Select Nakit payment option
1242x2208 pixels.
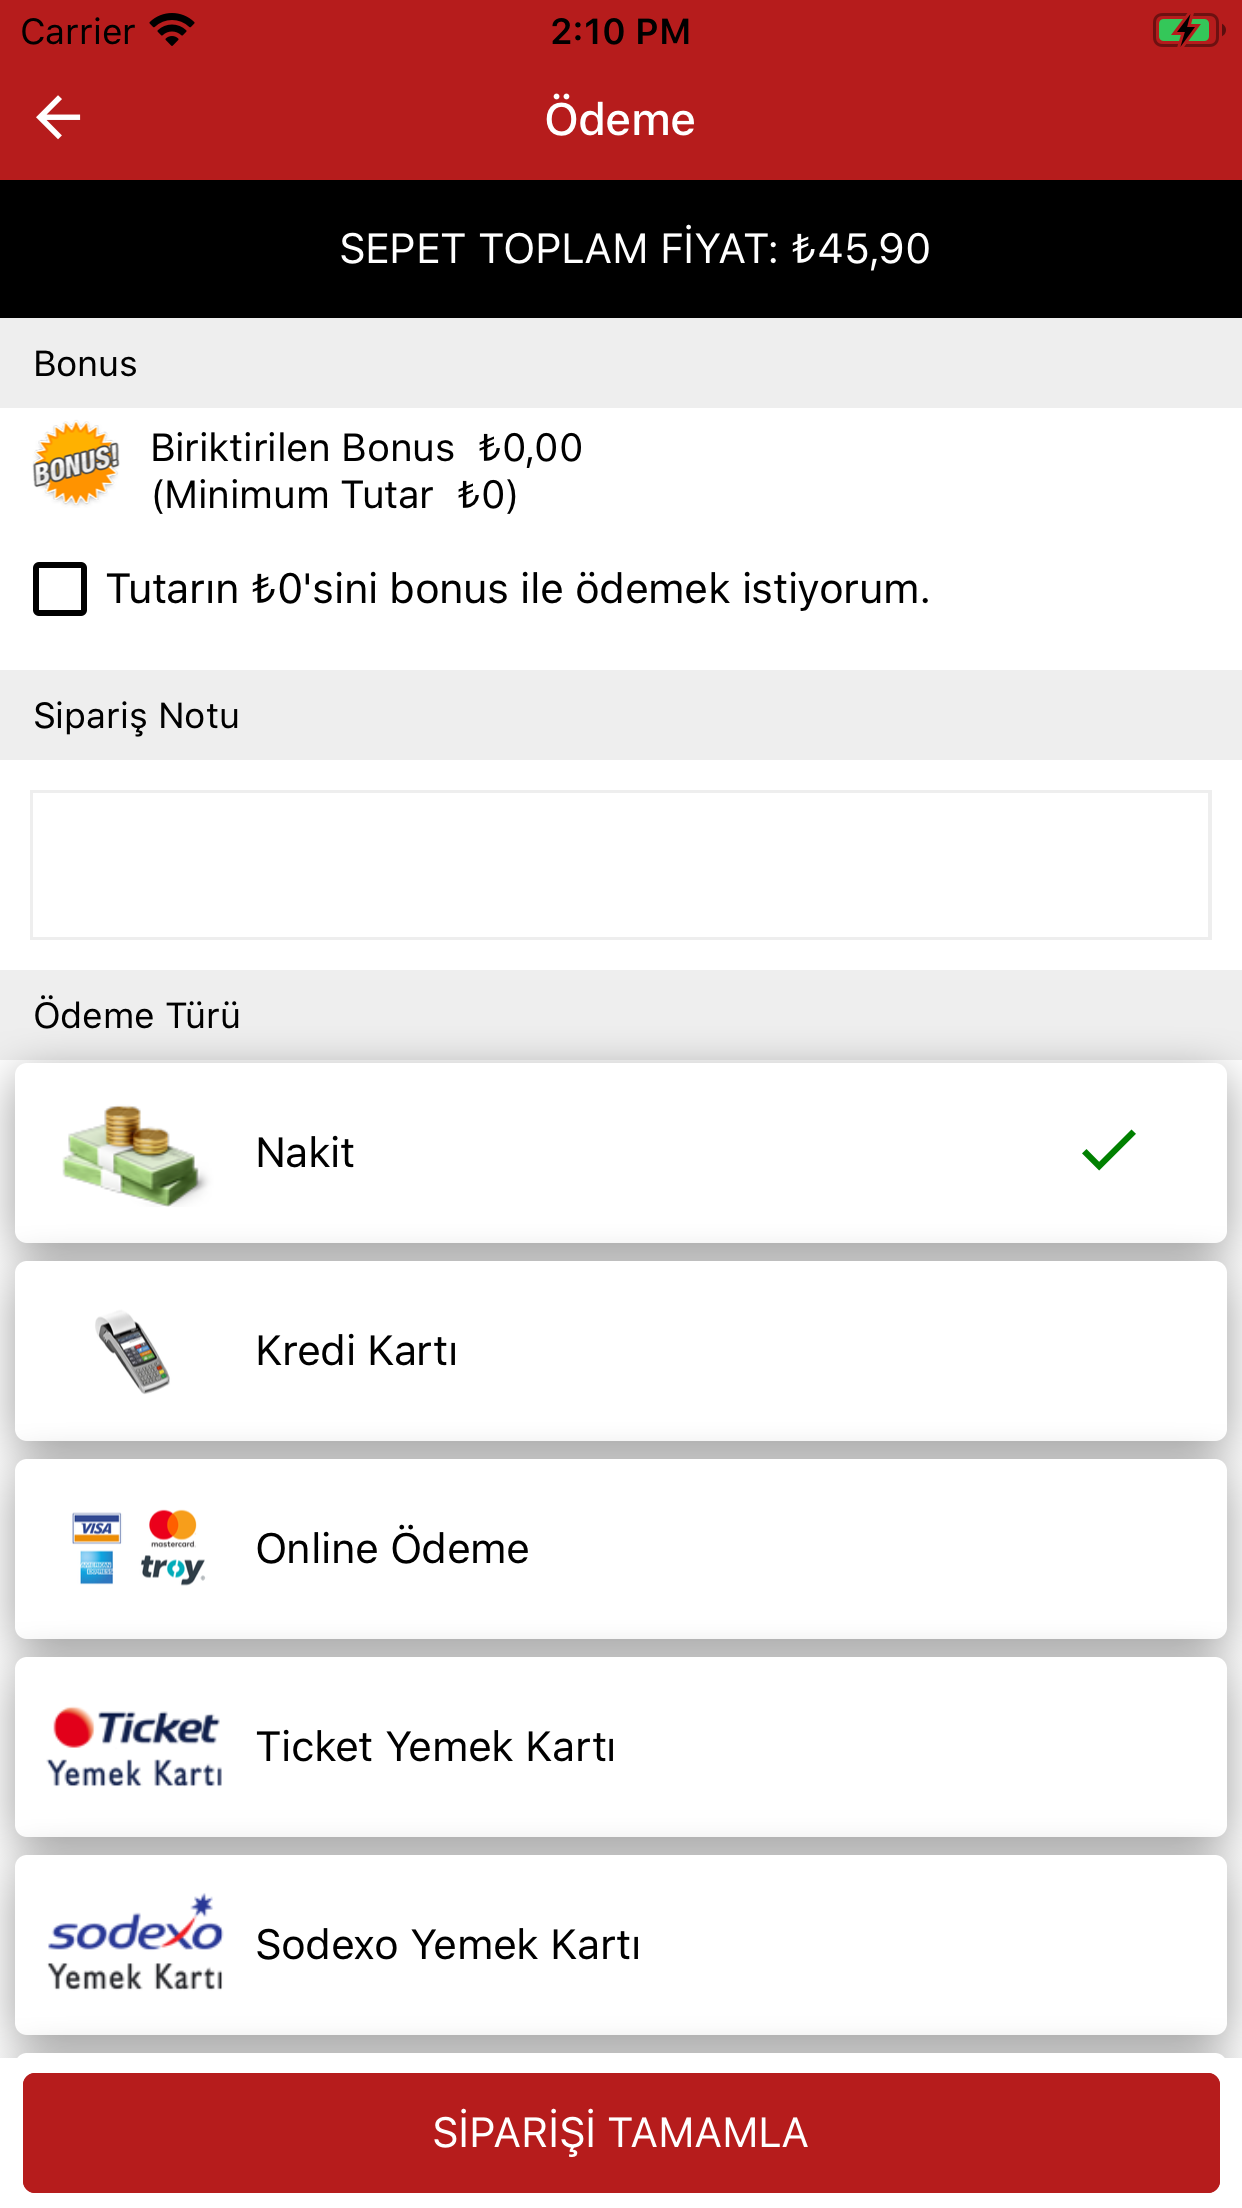620,1152
